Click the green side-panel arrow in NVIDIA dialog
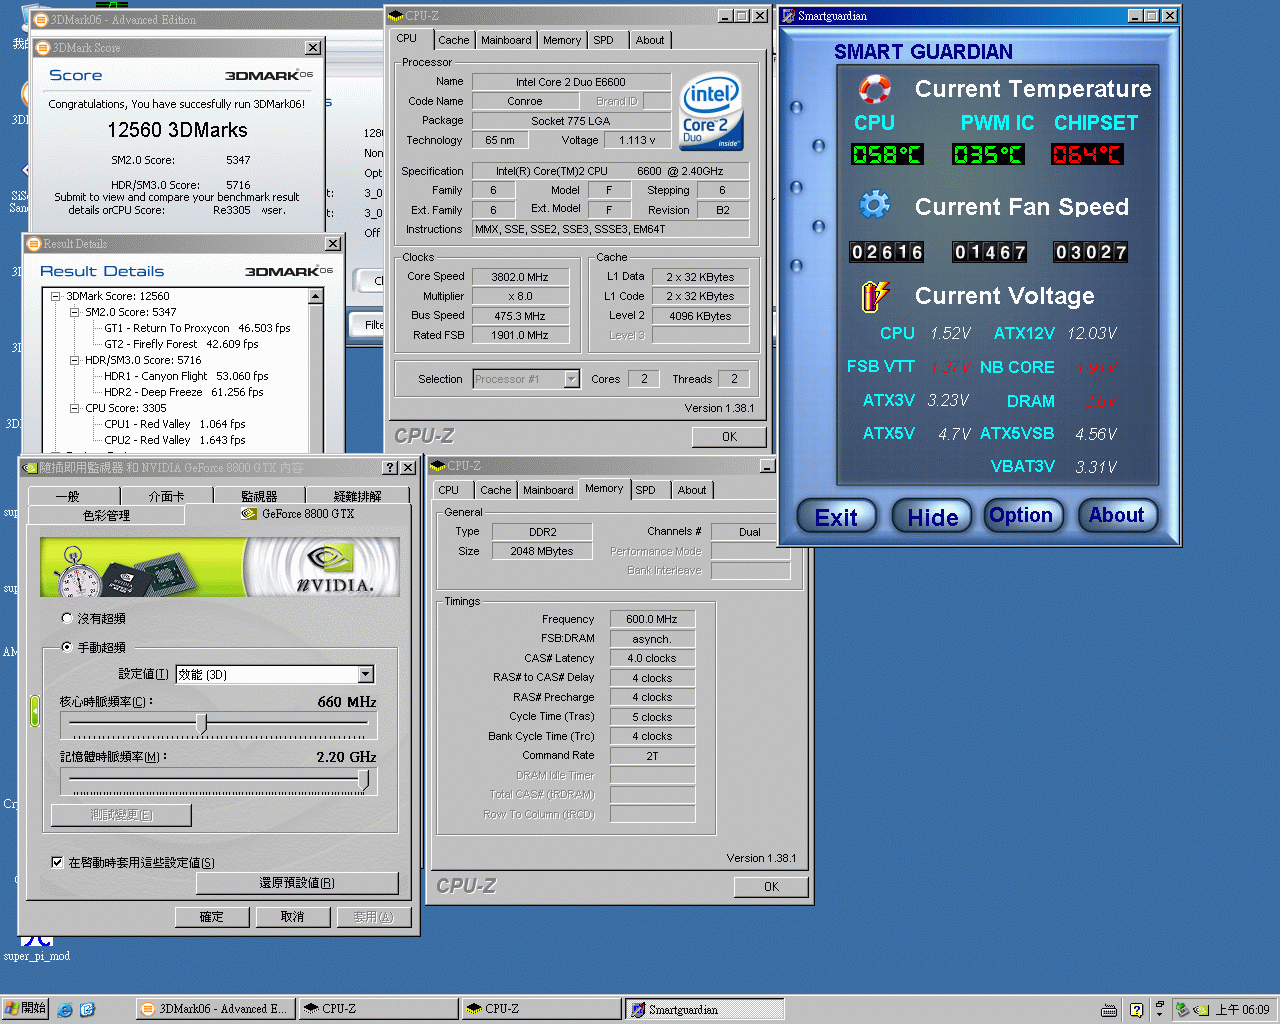1280x1024 pixels. click(35, 711)
